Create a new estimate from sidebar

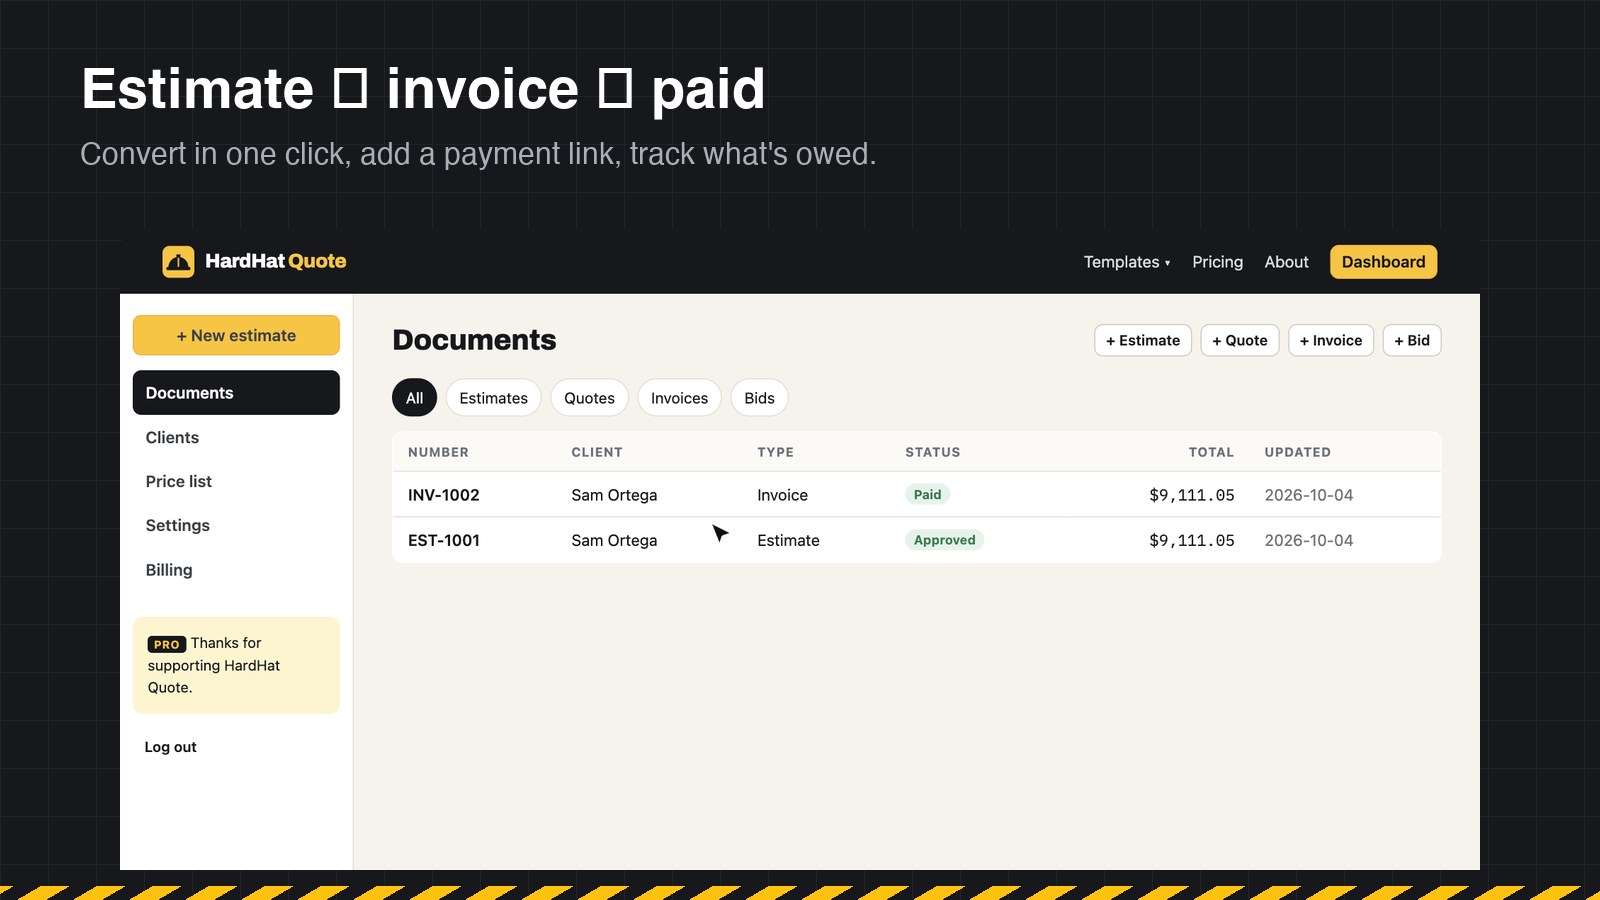pyautogui.click(x=236, y=335)
